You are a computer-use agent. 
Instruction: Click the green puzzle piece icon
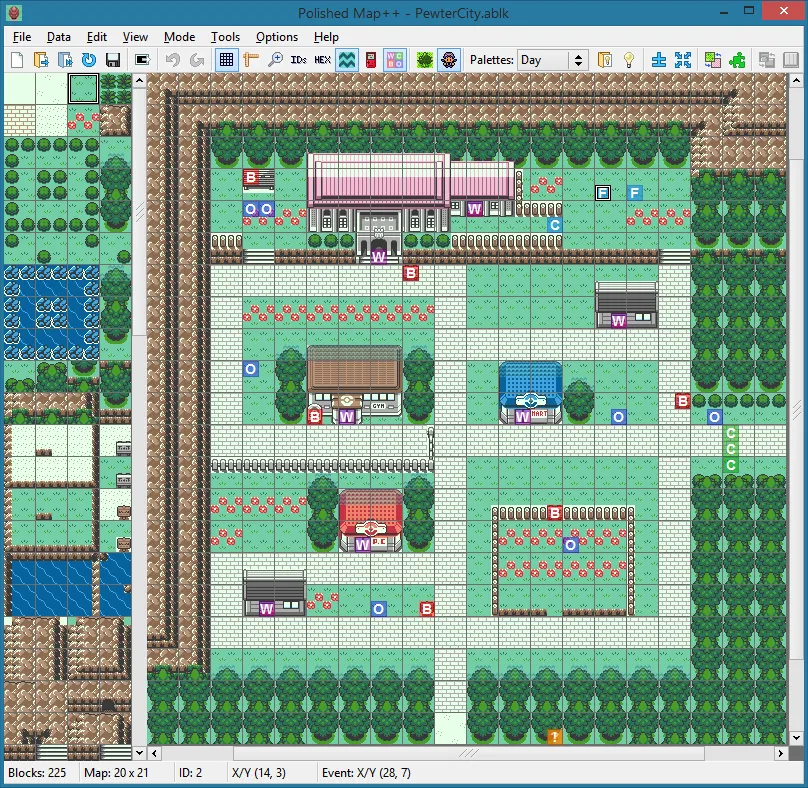737,60
